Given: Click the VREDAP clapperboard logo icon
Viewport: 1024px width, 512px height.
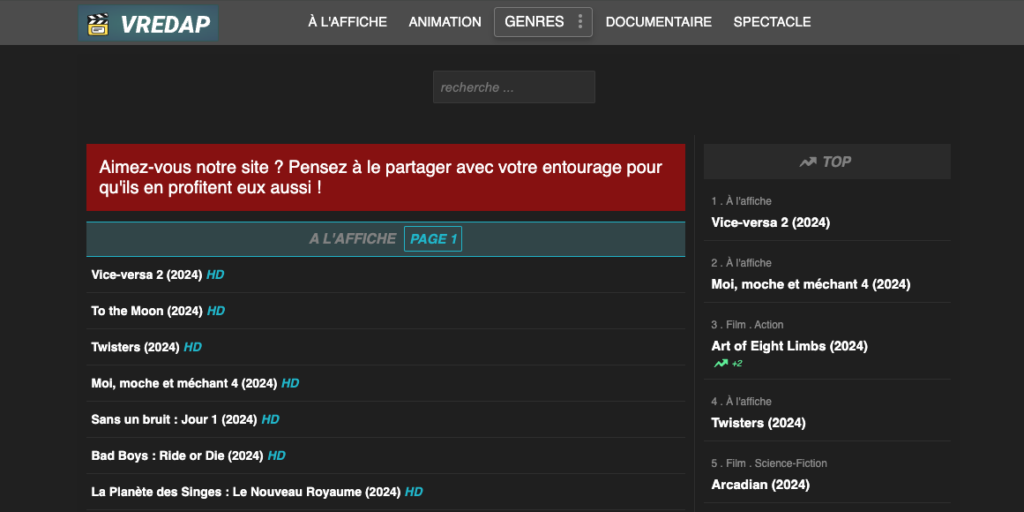Looking at the screenshot, I should pos(98,23).
